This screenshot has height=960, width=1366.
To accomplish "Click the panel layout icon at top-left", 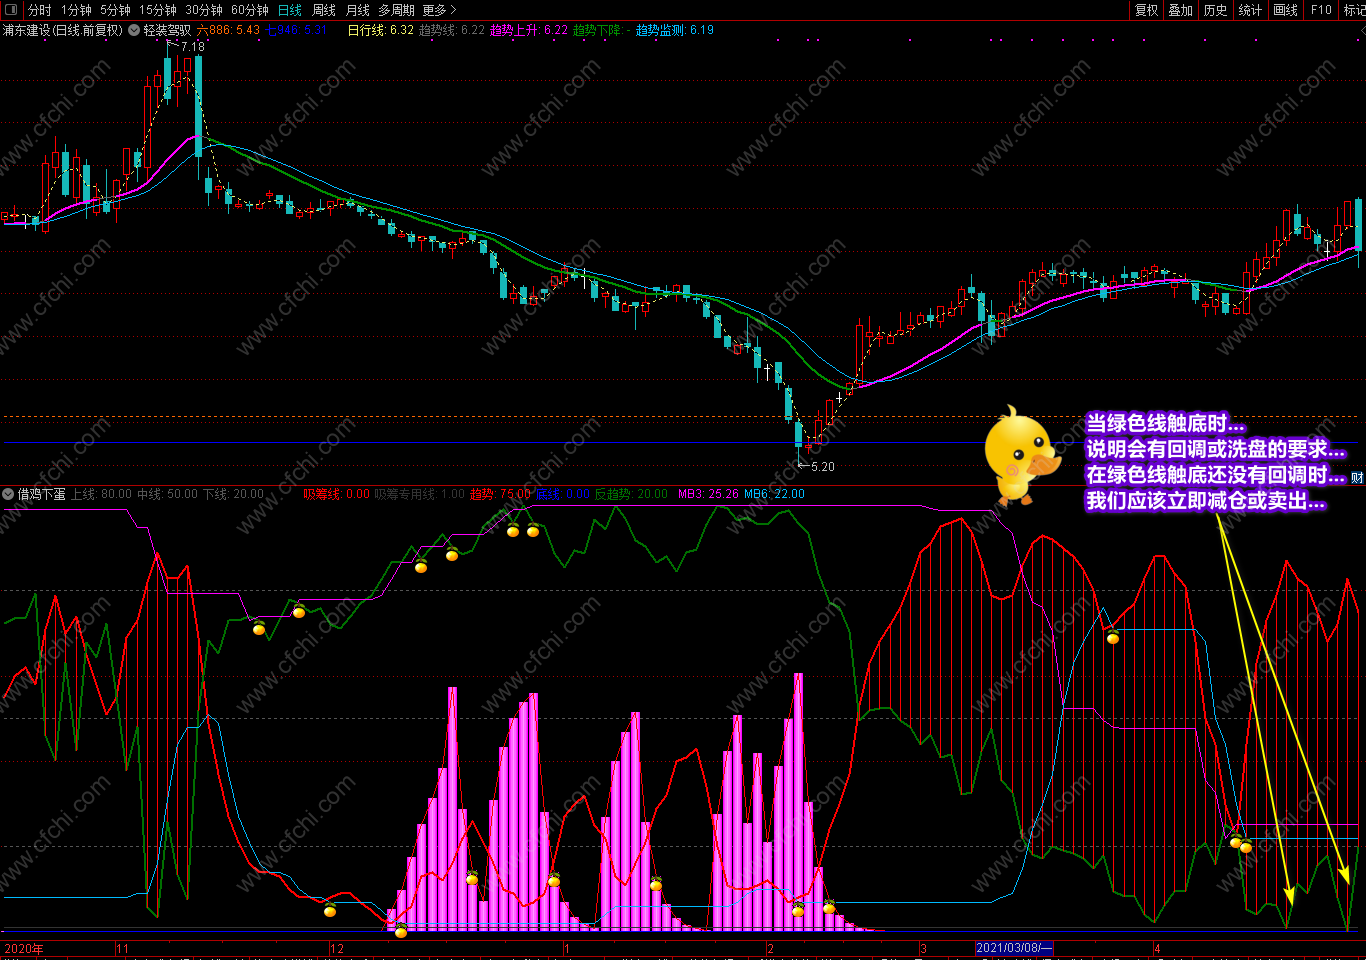I will pos(11,10).
